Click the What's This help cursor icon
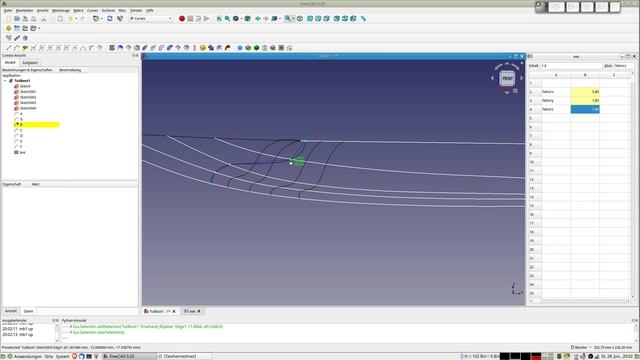Screen dimensions: 640x360 pyautogui.click(x=120, y=18)
